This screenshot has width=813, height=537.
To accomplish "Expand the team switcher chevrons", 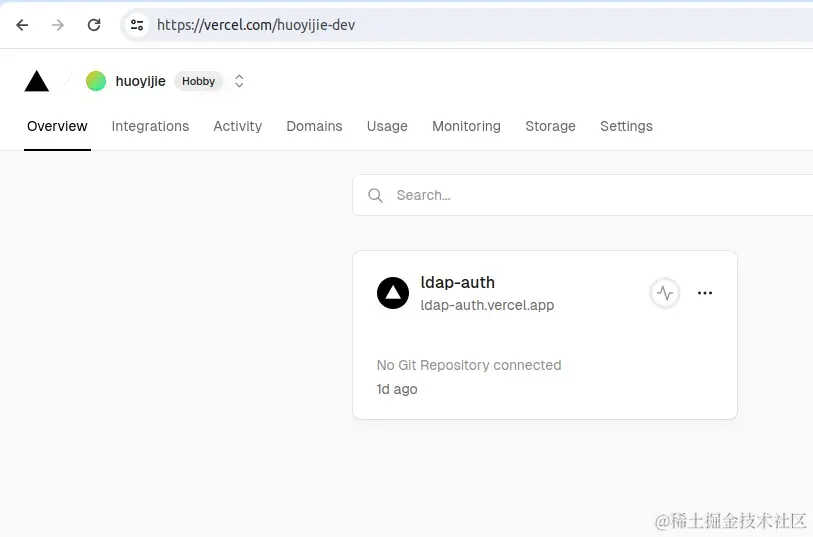I will point(239,81).
